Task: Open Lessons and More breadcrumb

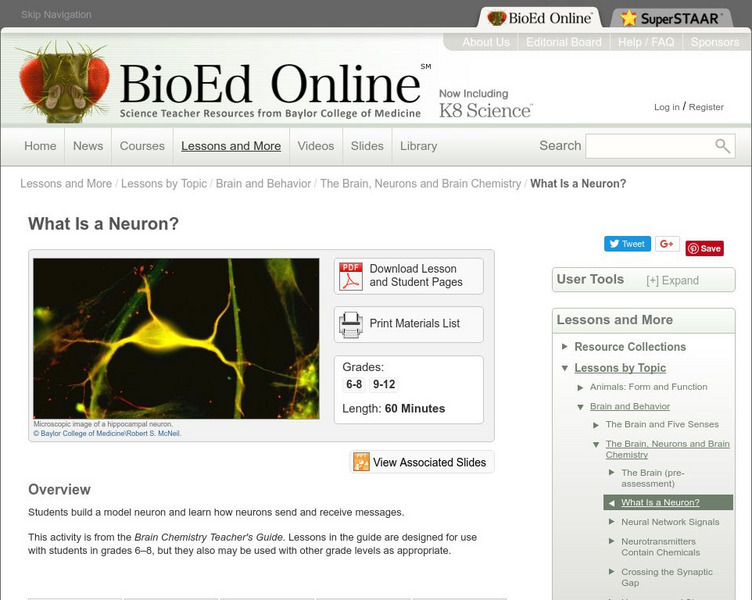Action: point(66,184)
